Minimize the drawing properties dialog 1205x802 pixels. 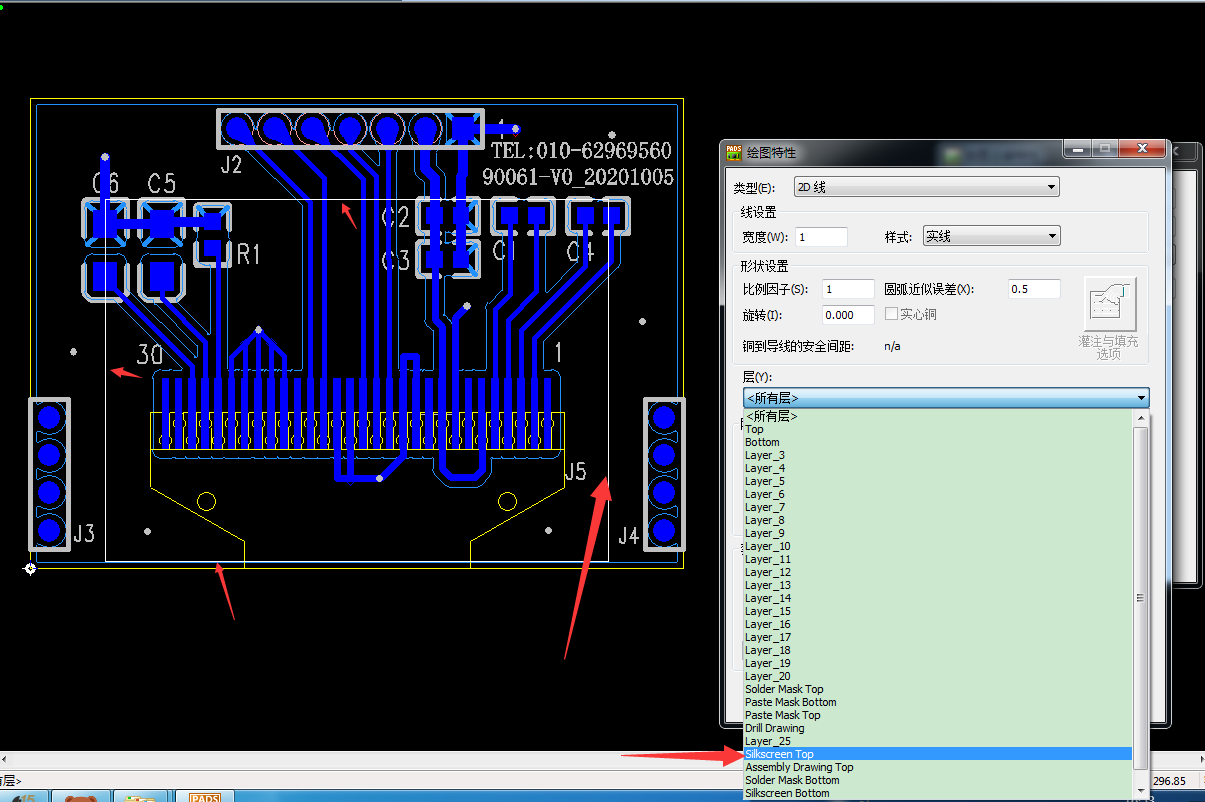click(x=1076, y=149)
